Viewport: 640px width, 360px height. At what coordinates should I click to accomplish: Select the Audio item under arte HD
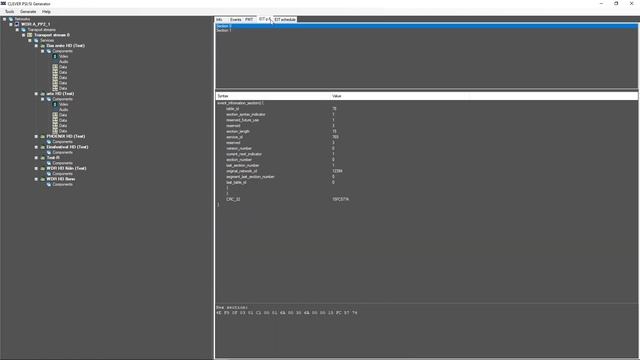pyautogui.click(x=64, y=110)
